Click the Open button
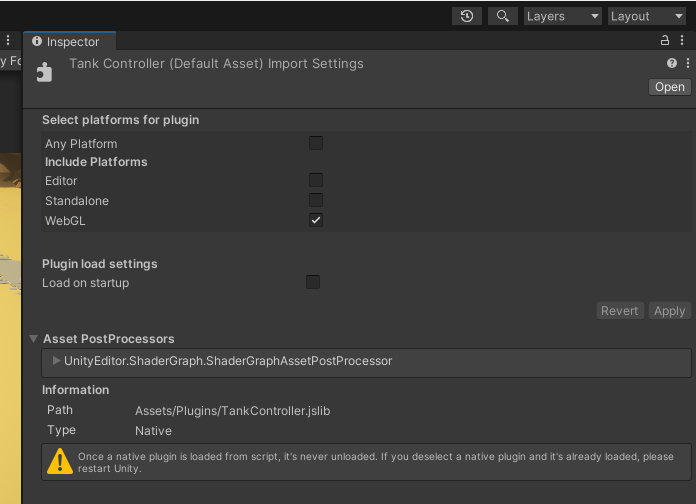 click(669, 87)
